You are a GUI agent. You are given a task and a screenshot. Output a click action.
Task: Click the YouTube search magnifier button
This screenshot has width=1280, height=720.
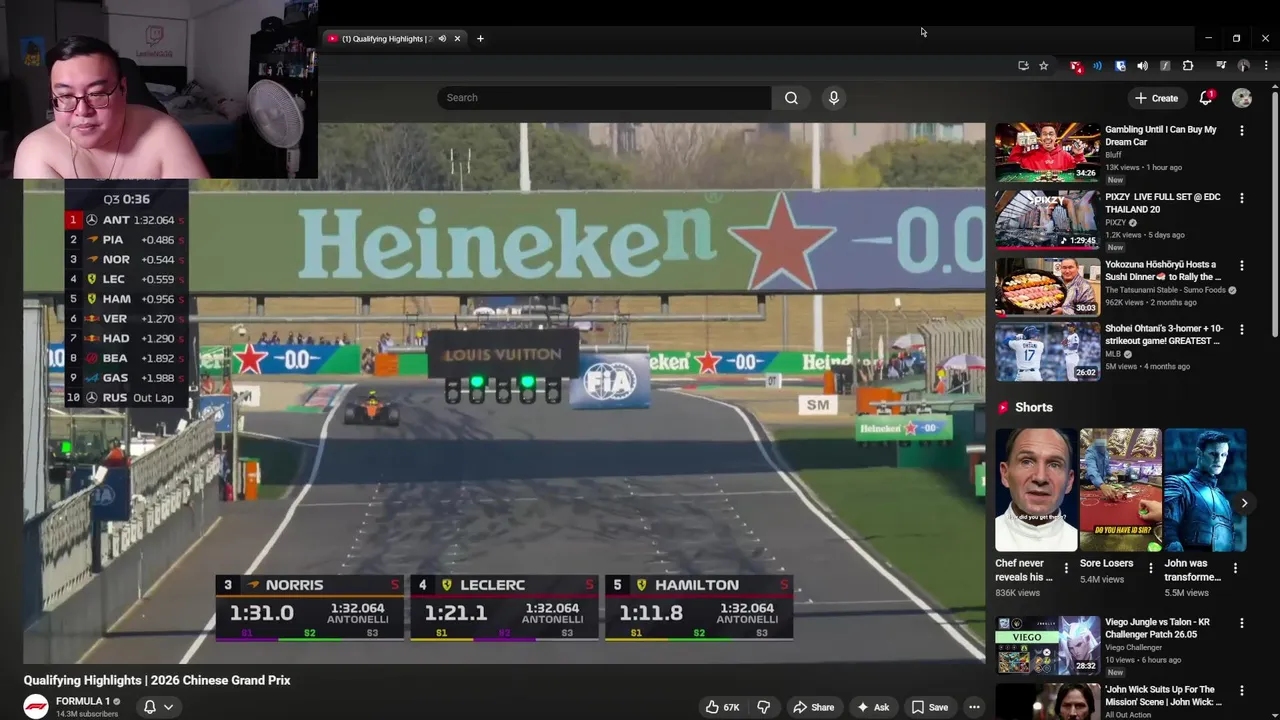click(791, 98)
